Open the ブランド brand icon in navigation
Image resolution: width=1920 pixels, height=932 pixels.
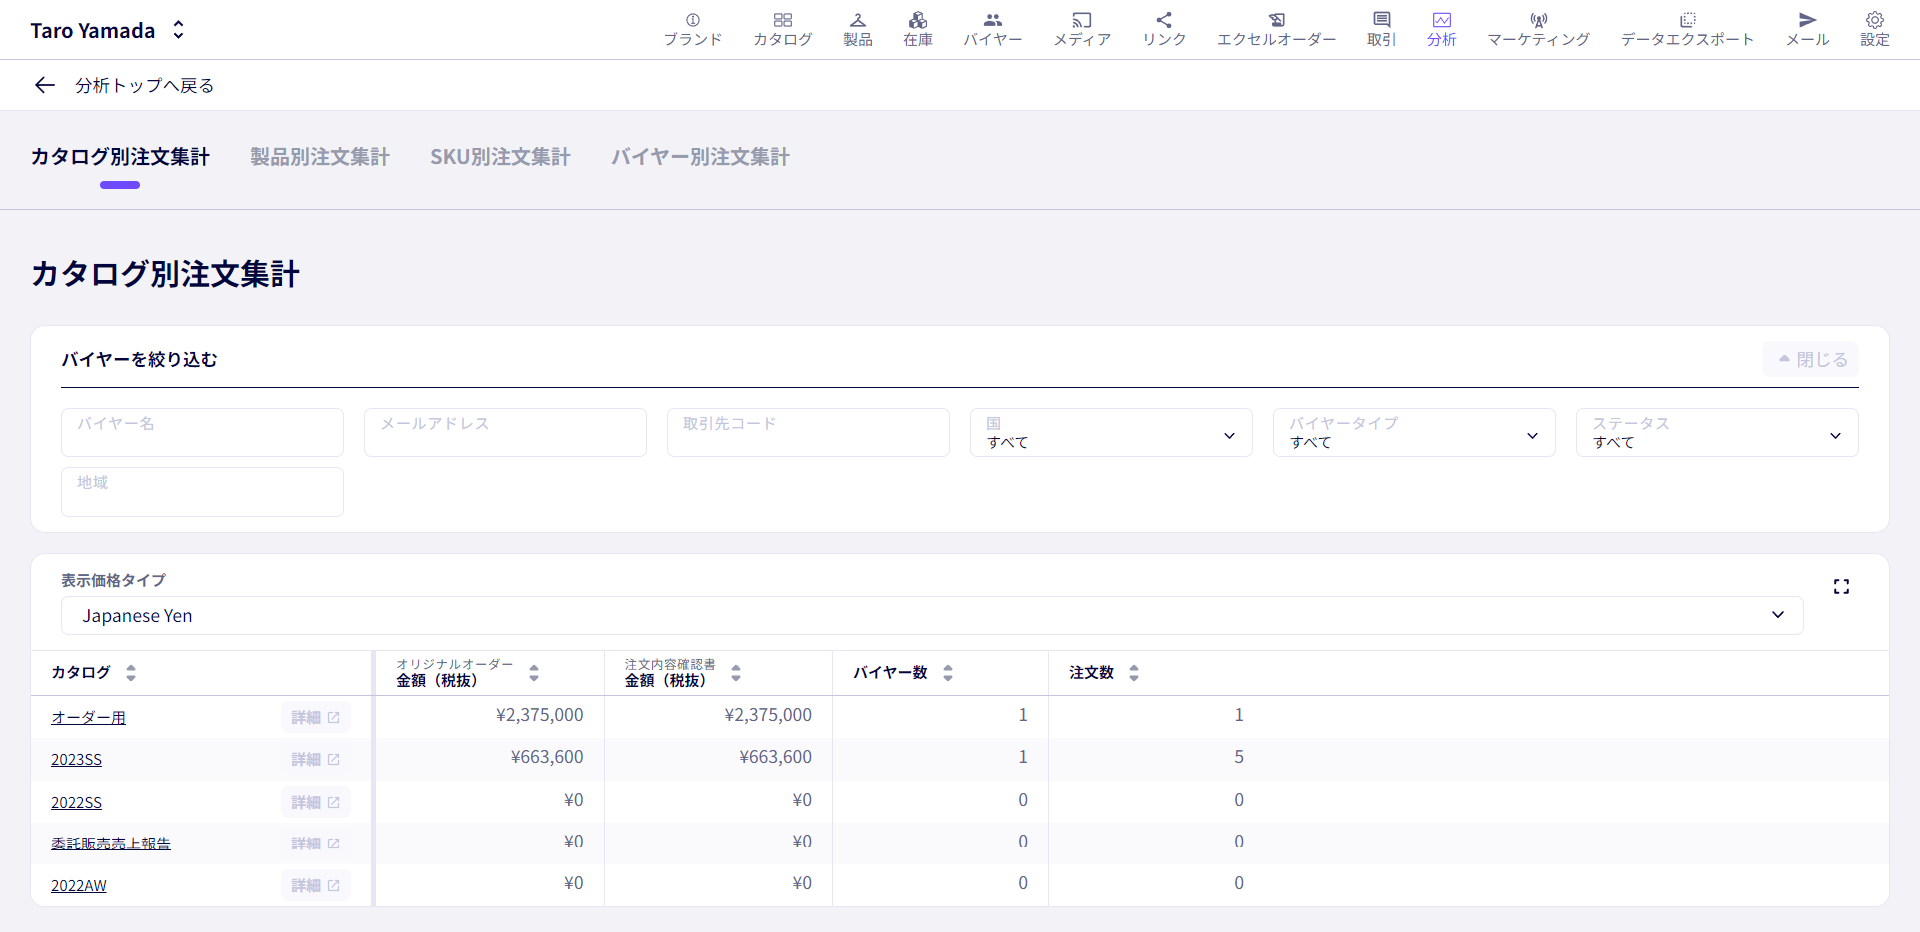(x=692, y=20)
